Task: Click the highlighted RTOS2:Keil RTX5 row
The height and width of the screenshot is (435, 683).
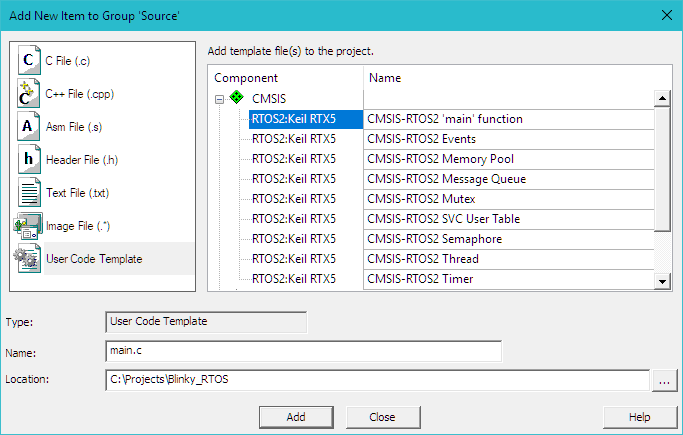Action: [305, 119]
